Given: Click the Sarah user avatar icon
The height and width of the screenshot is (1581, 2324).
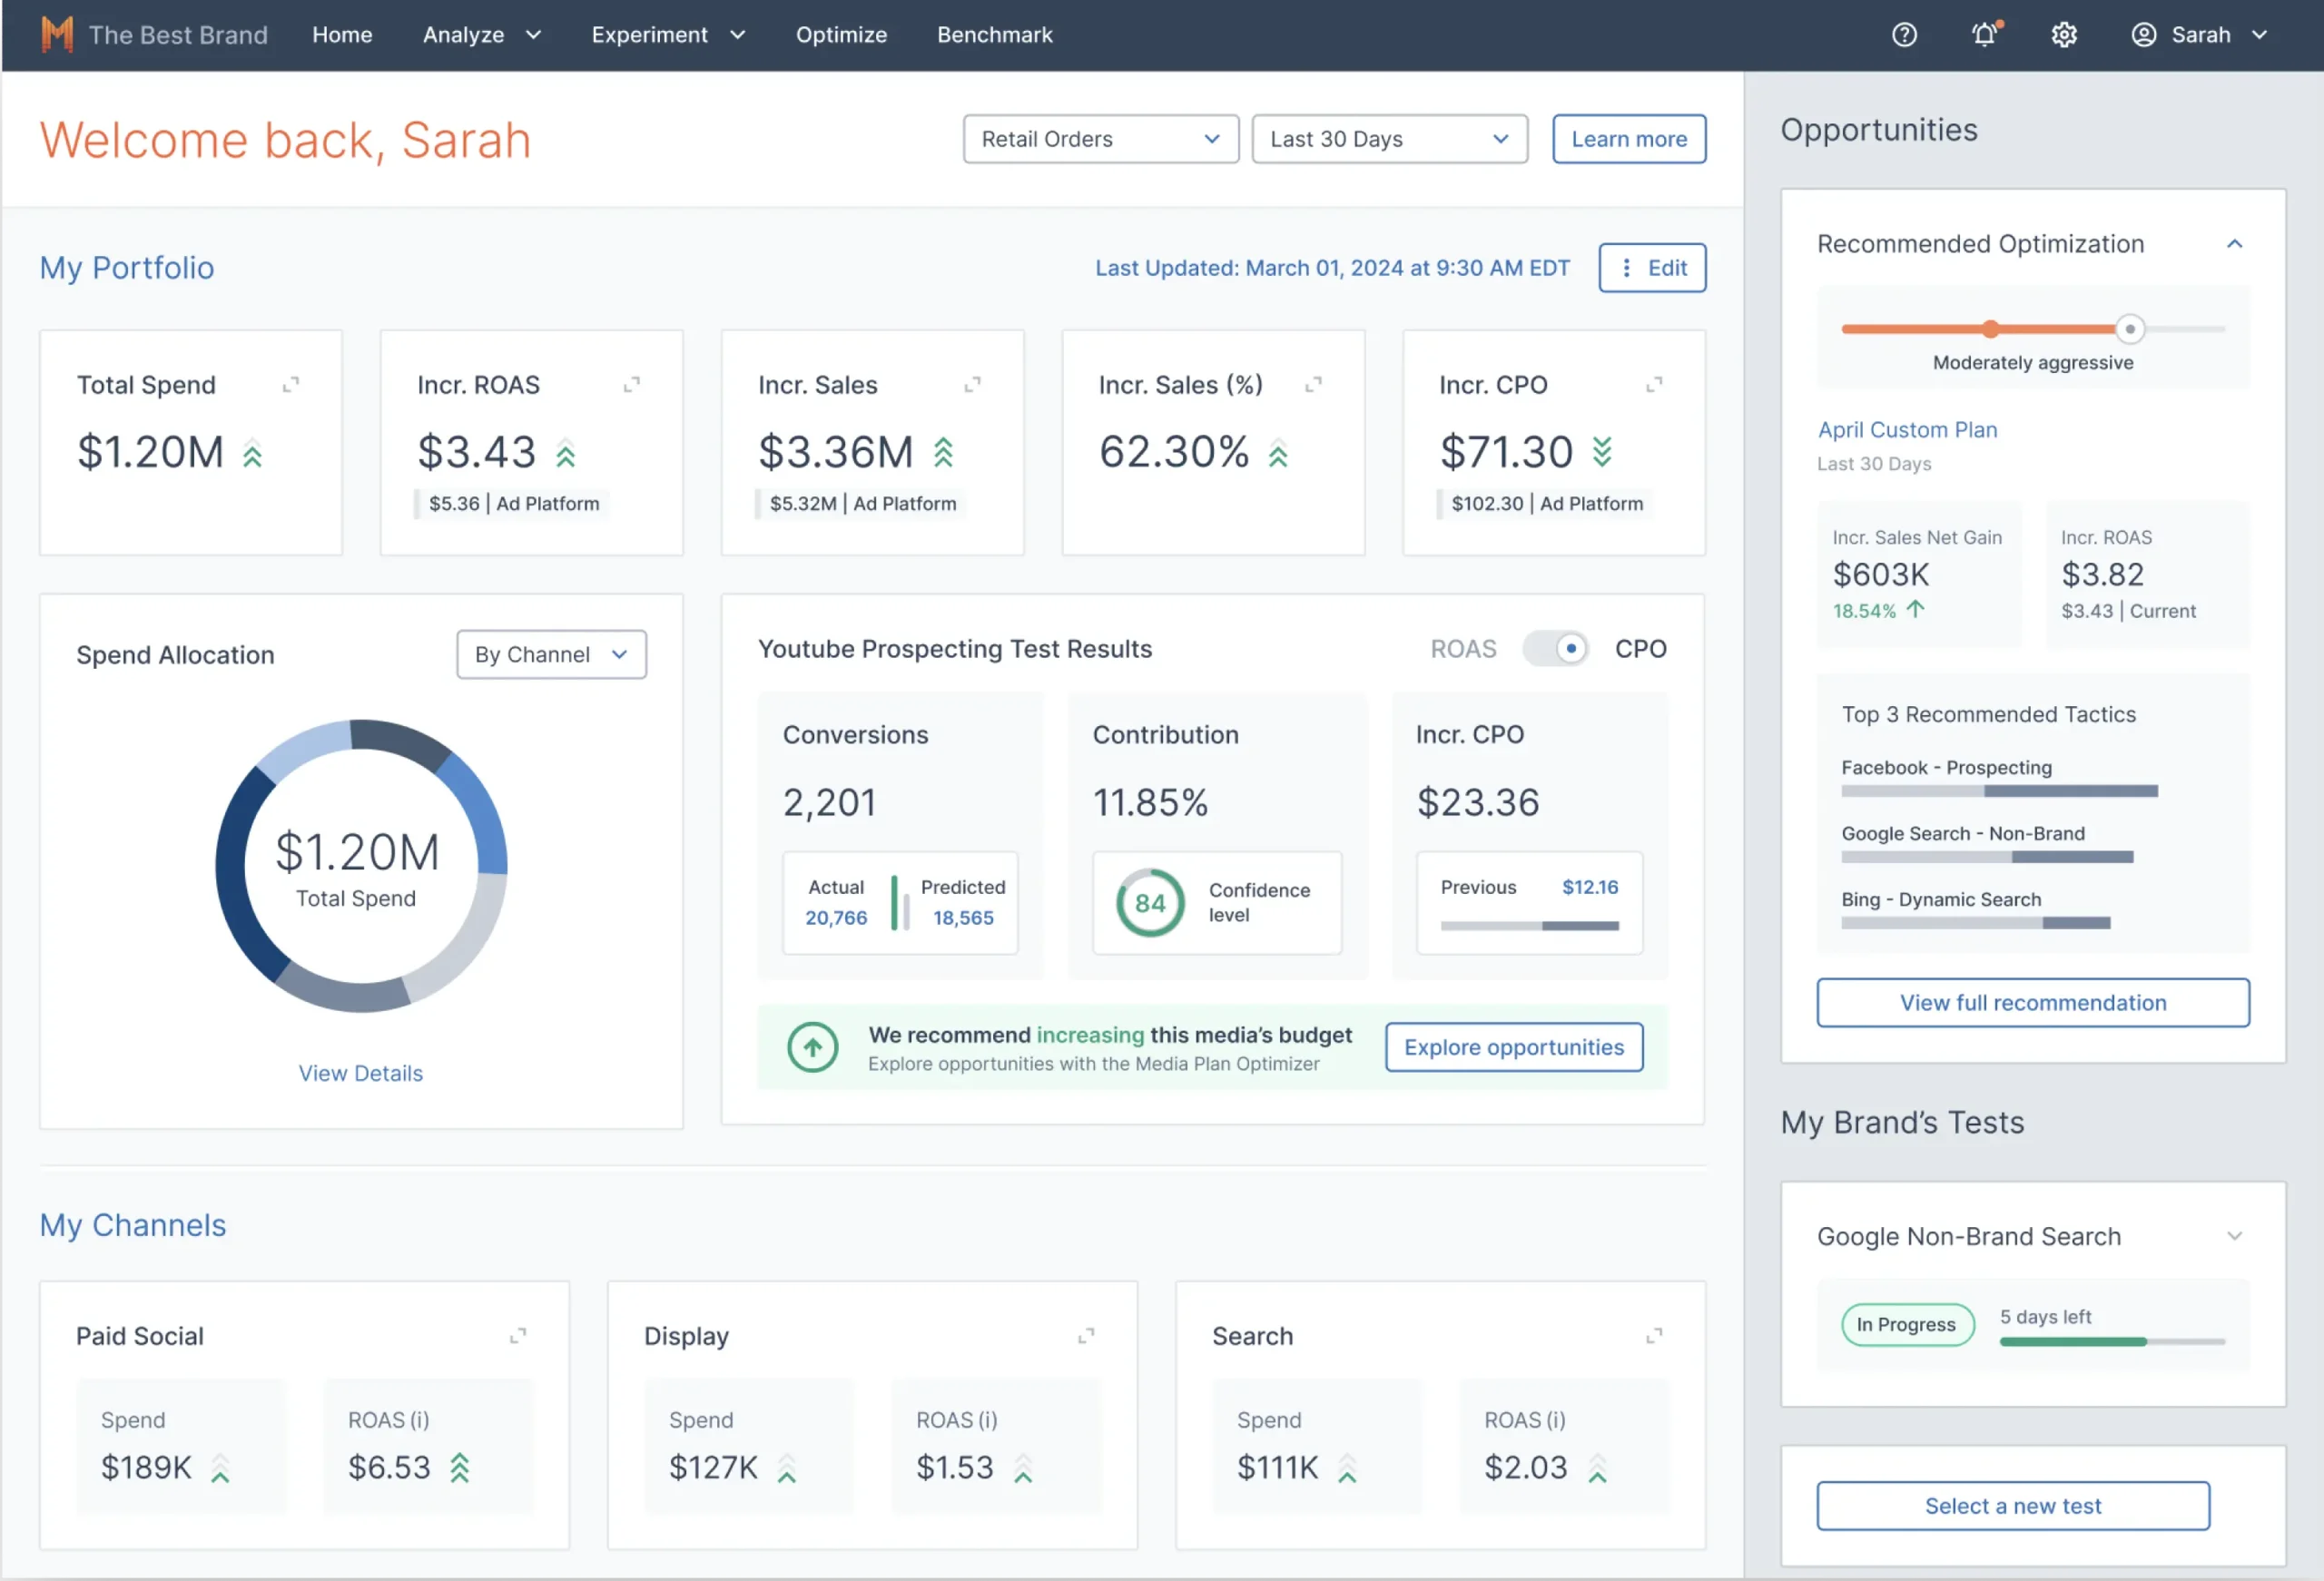Looking at the screenshot, I should pyautogui.click(x=2143, y=35).
